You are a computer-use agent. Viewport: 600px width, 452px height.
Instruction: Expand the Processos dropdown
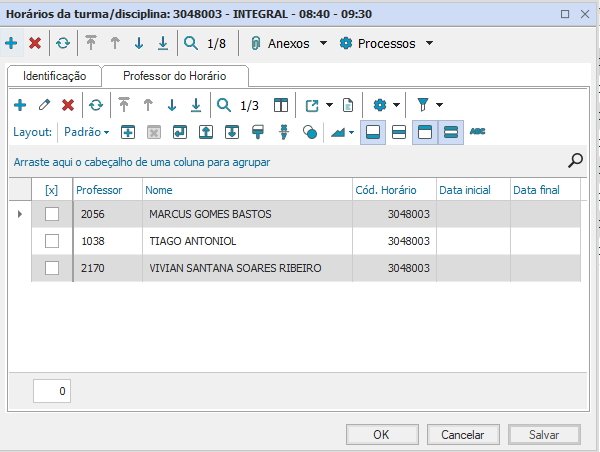[x=386, y=44]
